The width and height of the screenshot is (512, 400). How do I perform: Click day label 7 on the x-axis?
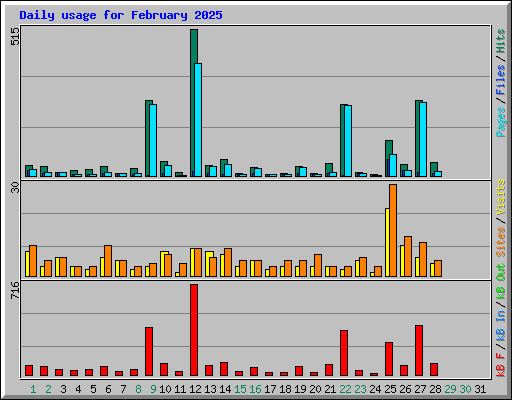(x=123, y=389)
